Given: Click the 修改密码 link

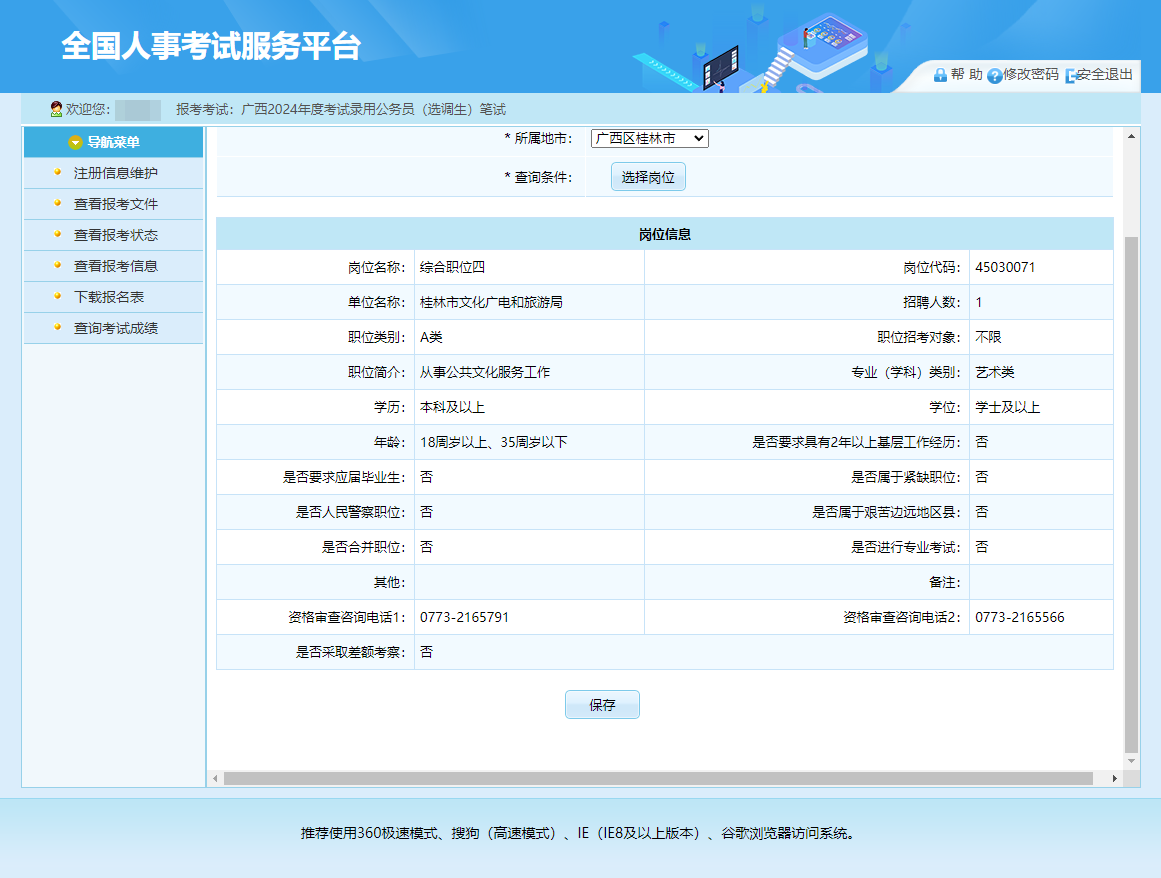Looking at the screenshot, I should point(1030,75).
